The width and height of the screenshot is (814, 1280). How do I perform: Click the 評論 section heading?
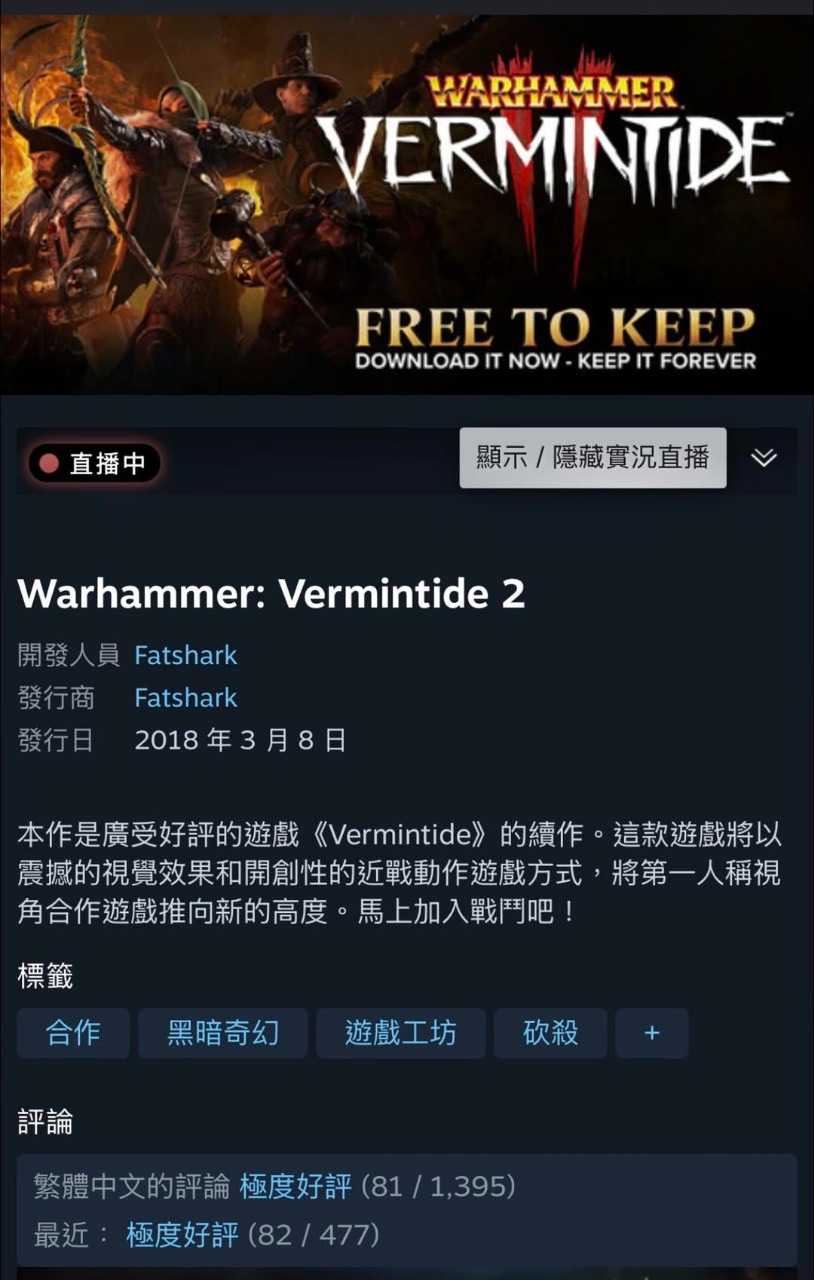tap(45, 1122)
